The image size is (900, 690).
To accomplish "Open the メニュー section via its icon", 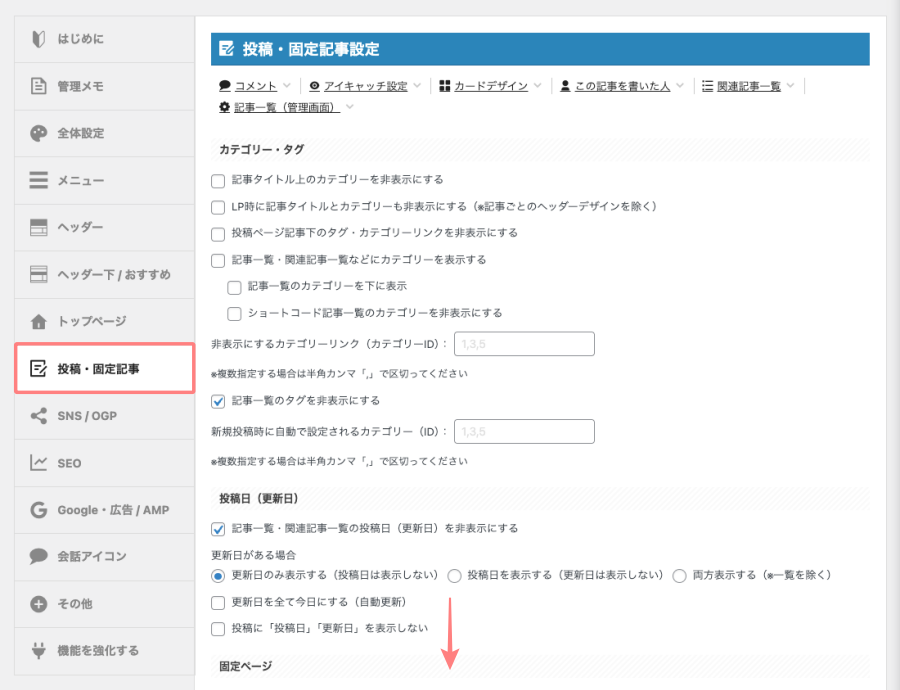I will 38,180.
